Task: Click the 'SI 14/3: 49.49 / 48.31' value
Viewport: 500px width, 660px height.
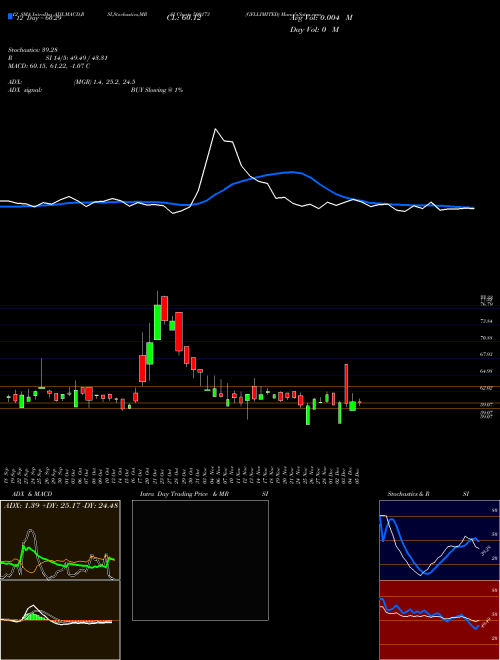Action: [x=77, y=58]
